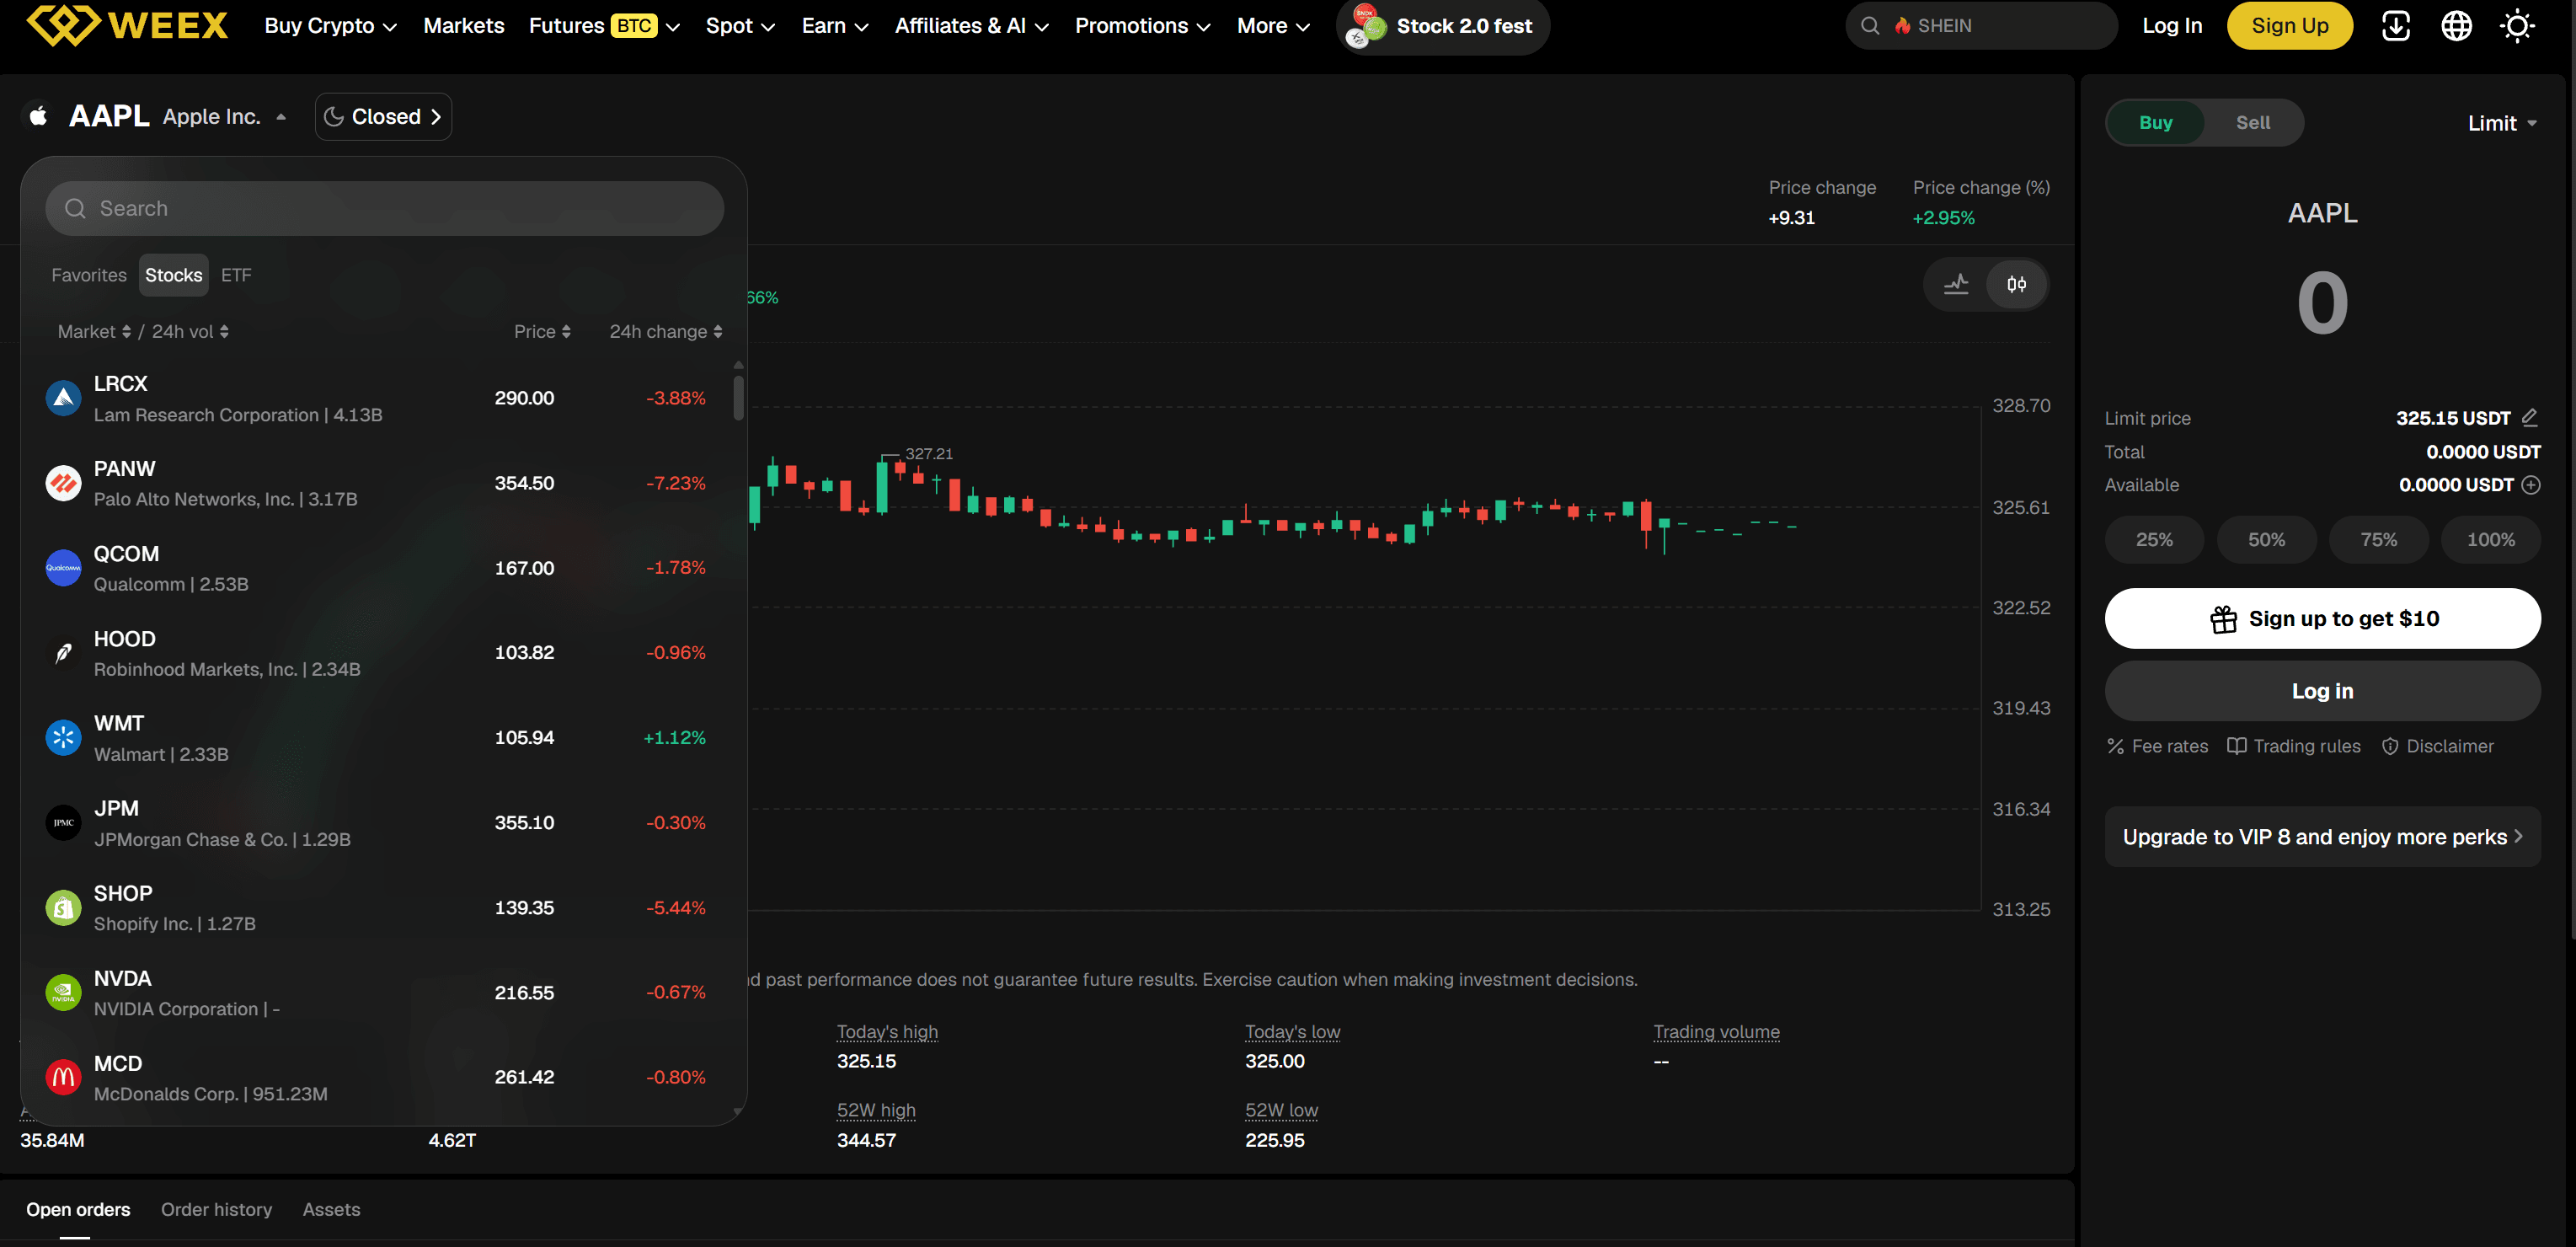Click the WMT Walmart logo icon
This screenshot has width=2576, height=1247.
coord(63,738)
